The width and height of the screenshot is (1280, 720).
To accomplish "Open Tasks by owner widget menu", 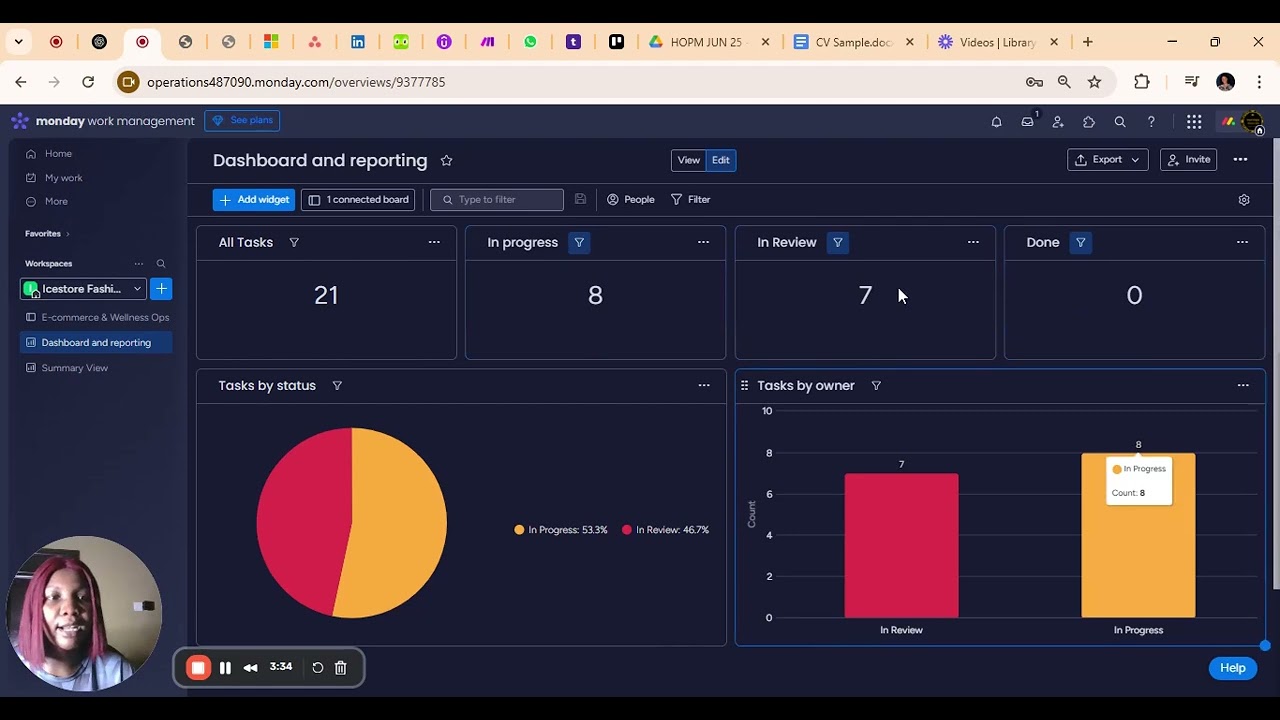I will [1243, 385].
